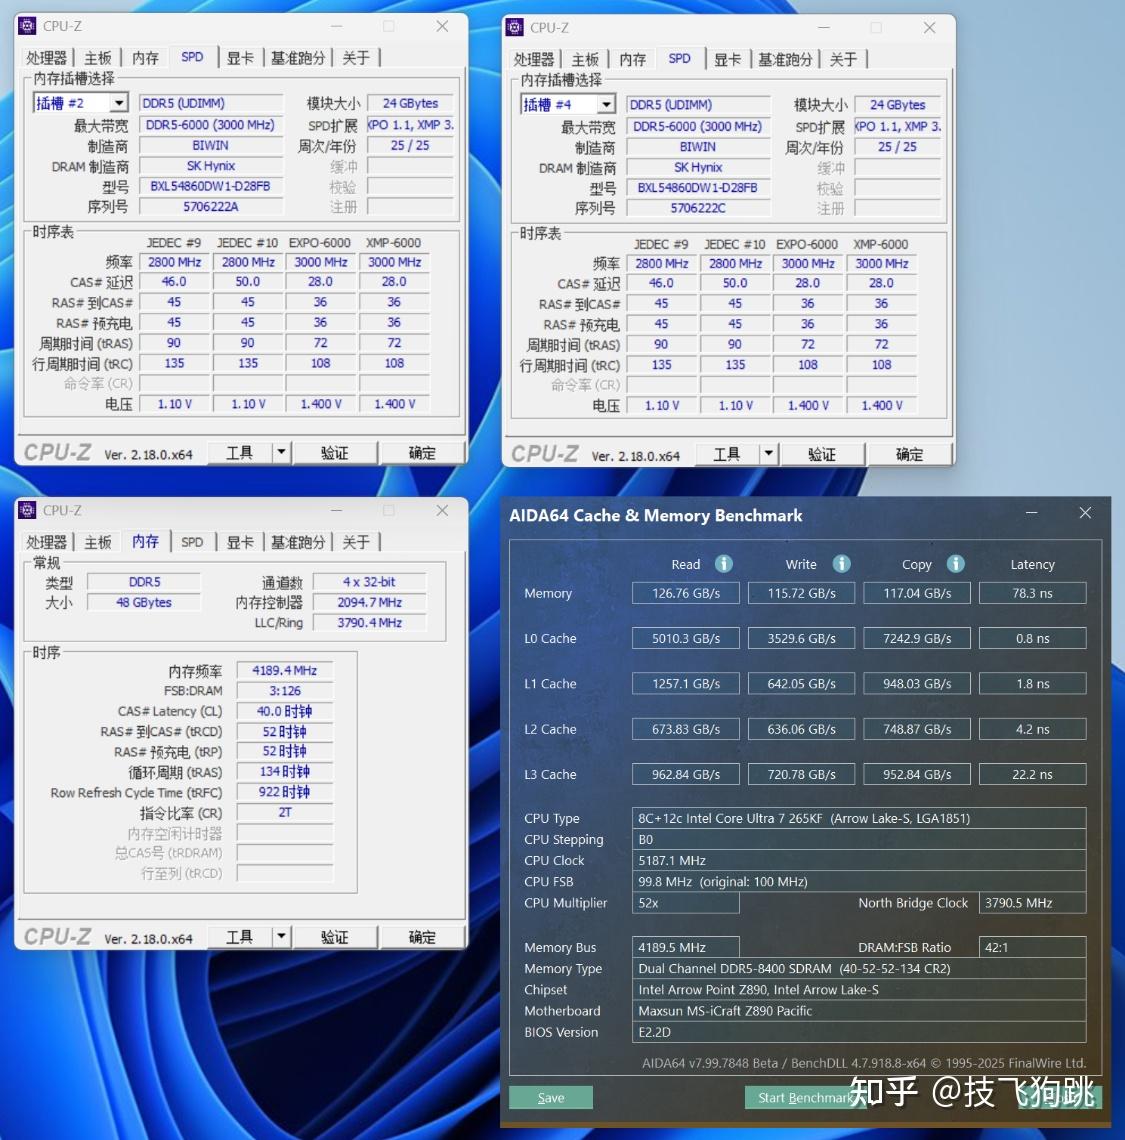The height and width of the screenshot is (1140, 1125).
Task: Click model BXL54860DW1-D28FB in slot #2 window
Action: (x=211, y=186)
